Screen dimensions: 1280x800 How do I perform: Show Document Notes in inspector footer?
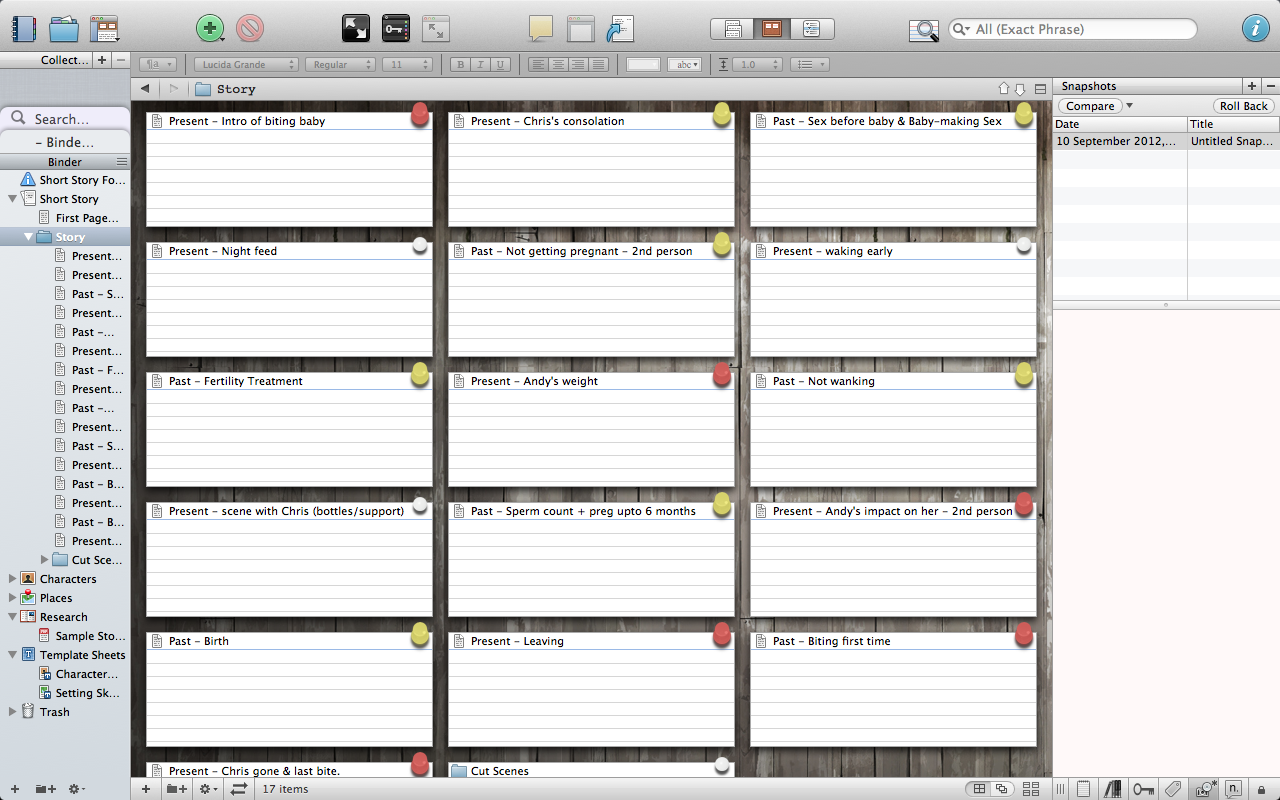click(1083, 789)
